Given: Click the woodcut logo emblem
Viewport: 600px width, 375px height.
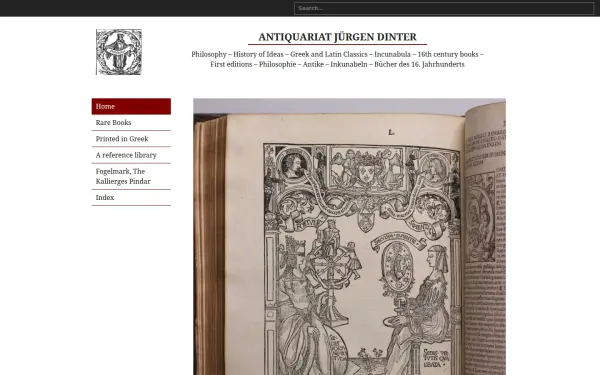Looking at the screenshot, I should click(119, 52).
